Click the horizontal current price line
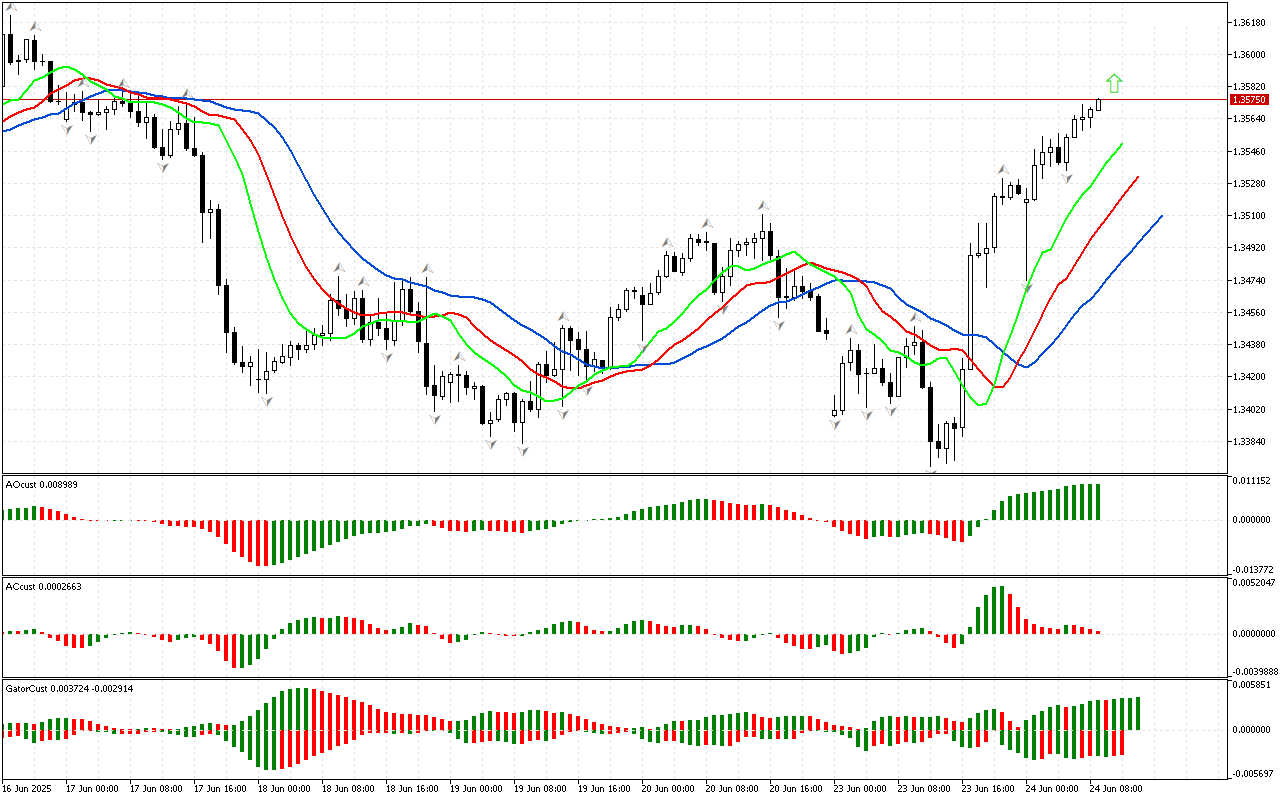 (x=600, y=100)
